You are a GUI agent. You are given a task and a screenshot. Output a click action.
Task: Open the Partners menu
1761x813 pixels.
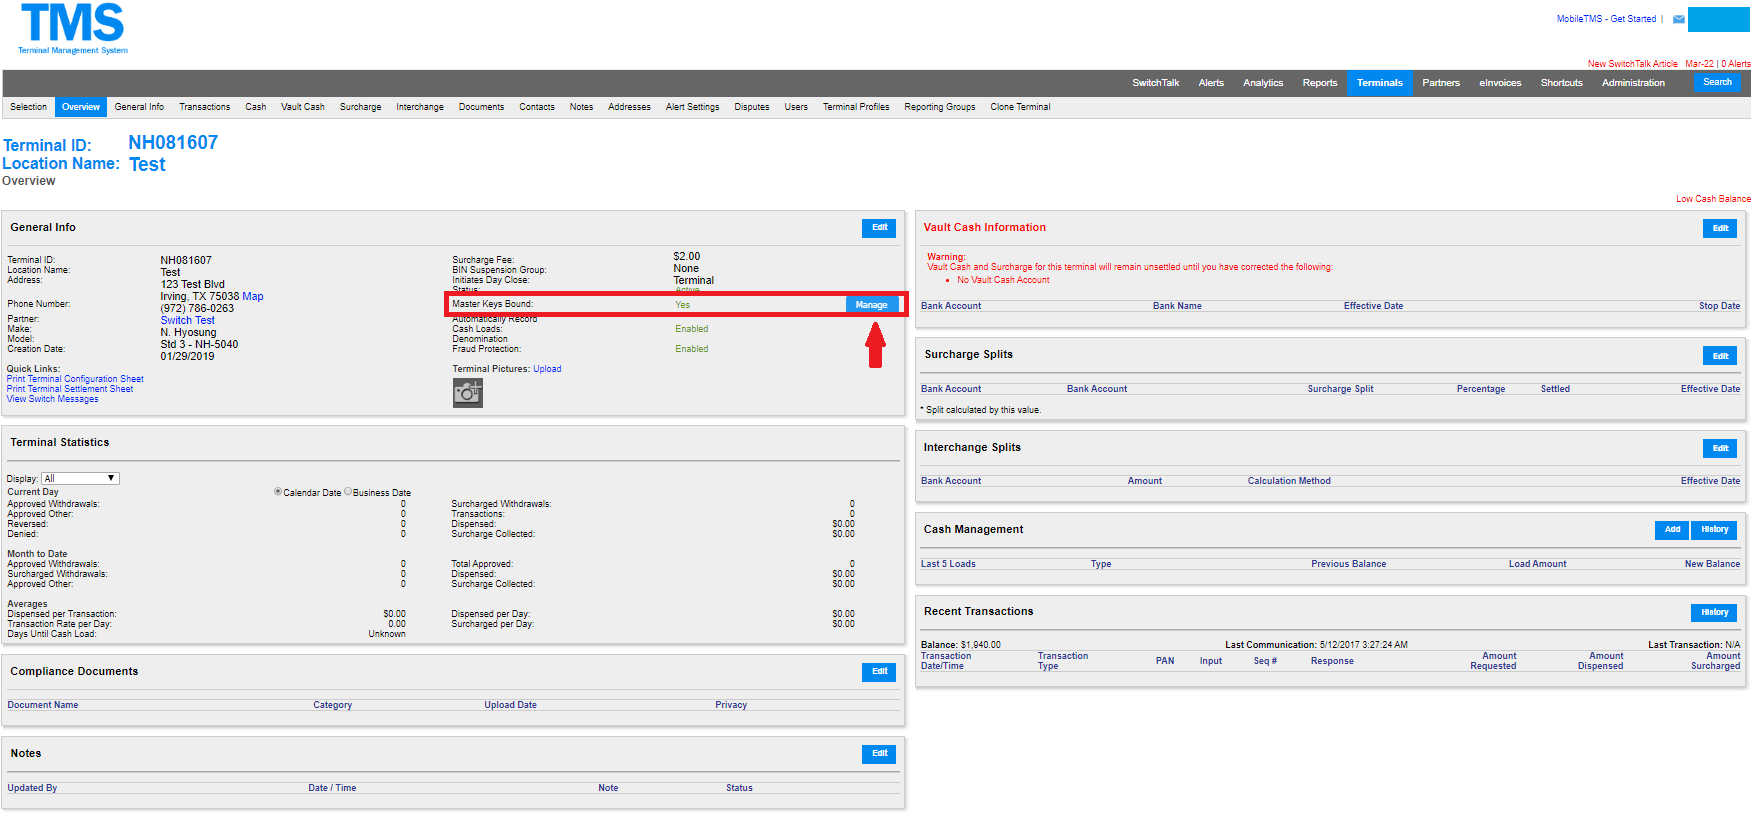click(x=1441, y=83)
